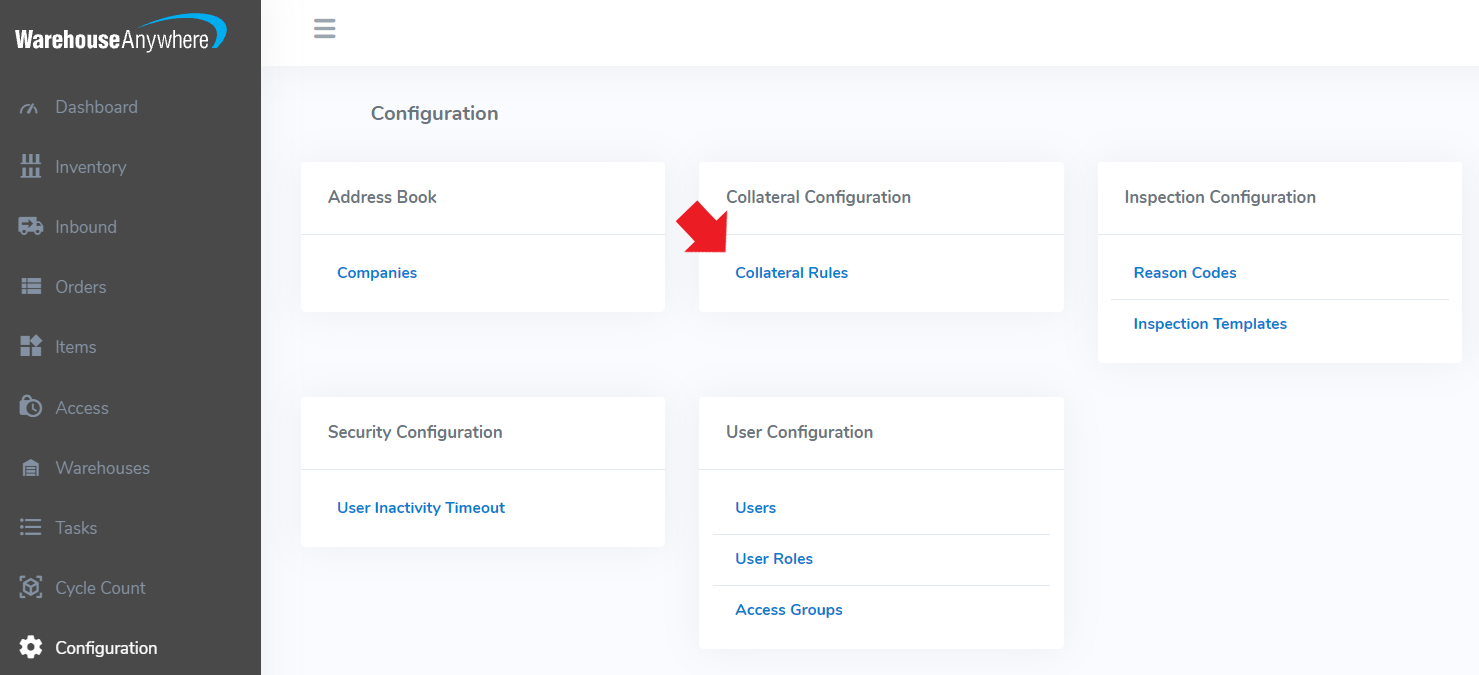This screenshot has width=1479, height=675.
Task: Navigate to User Roles
Action: click(774, 559)
